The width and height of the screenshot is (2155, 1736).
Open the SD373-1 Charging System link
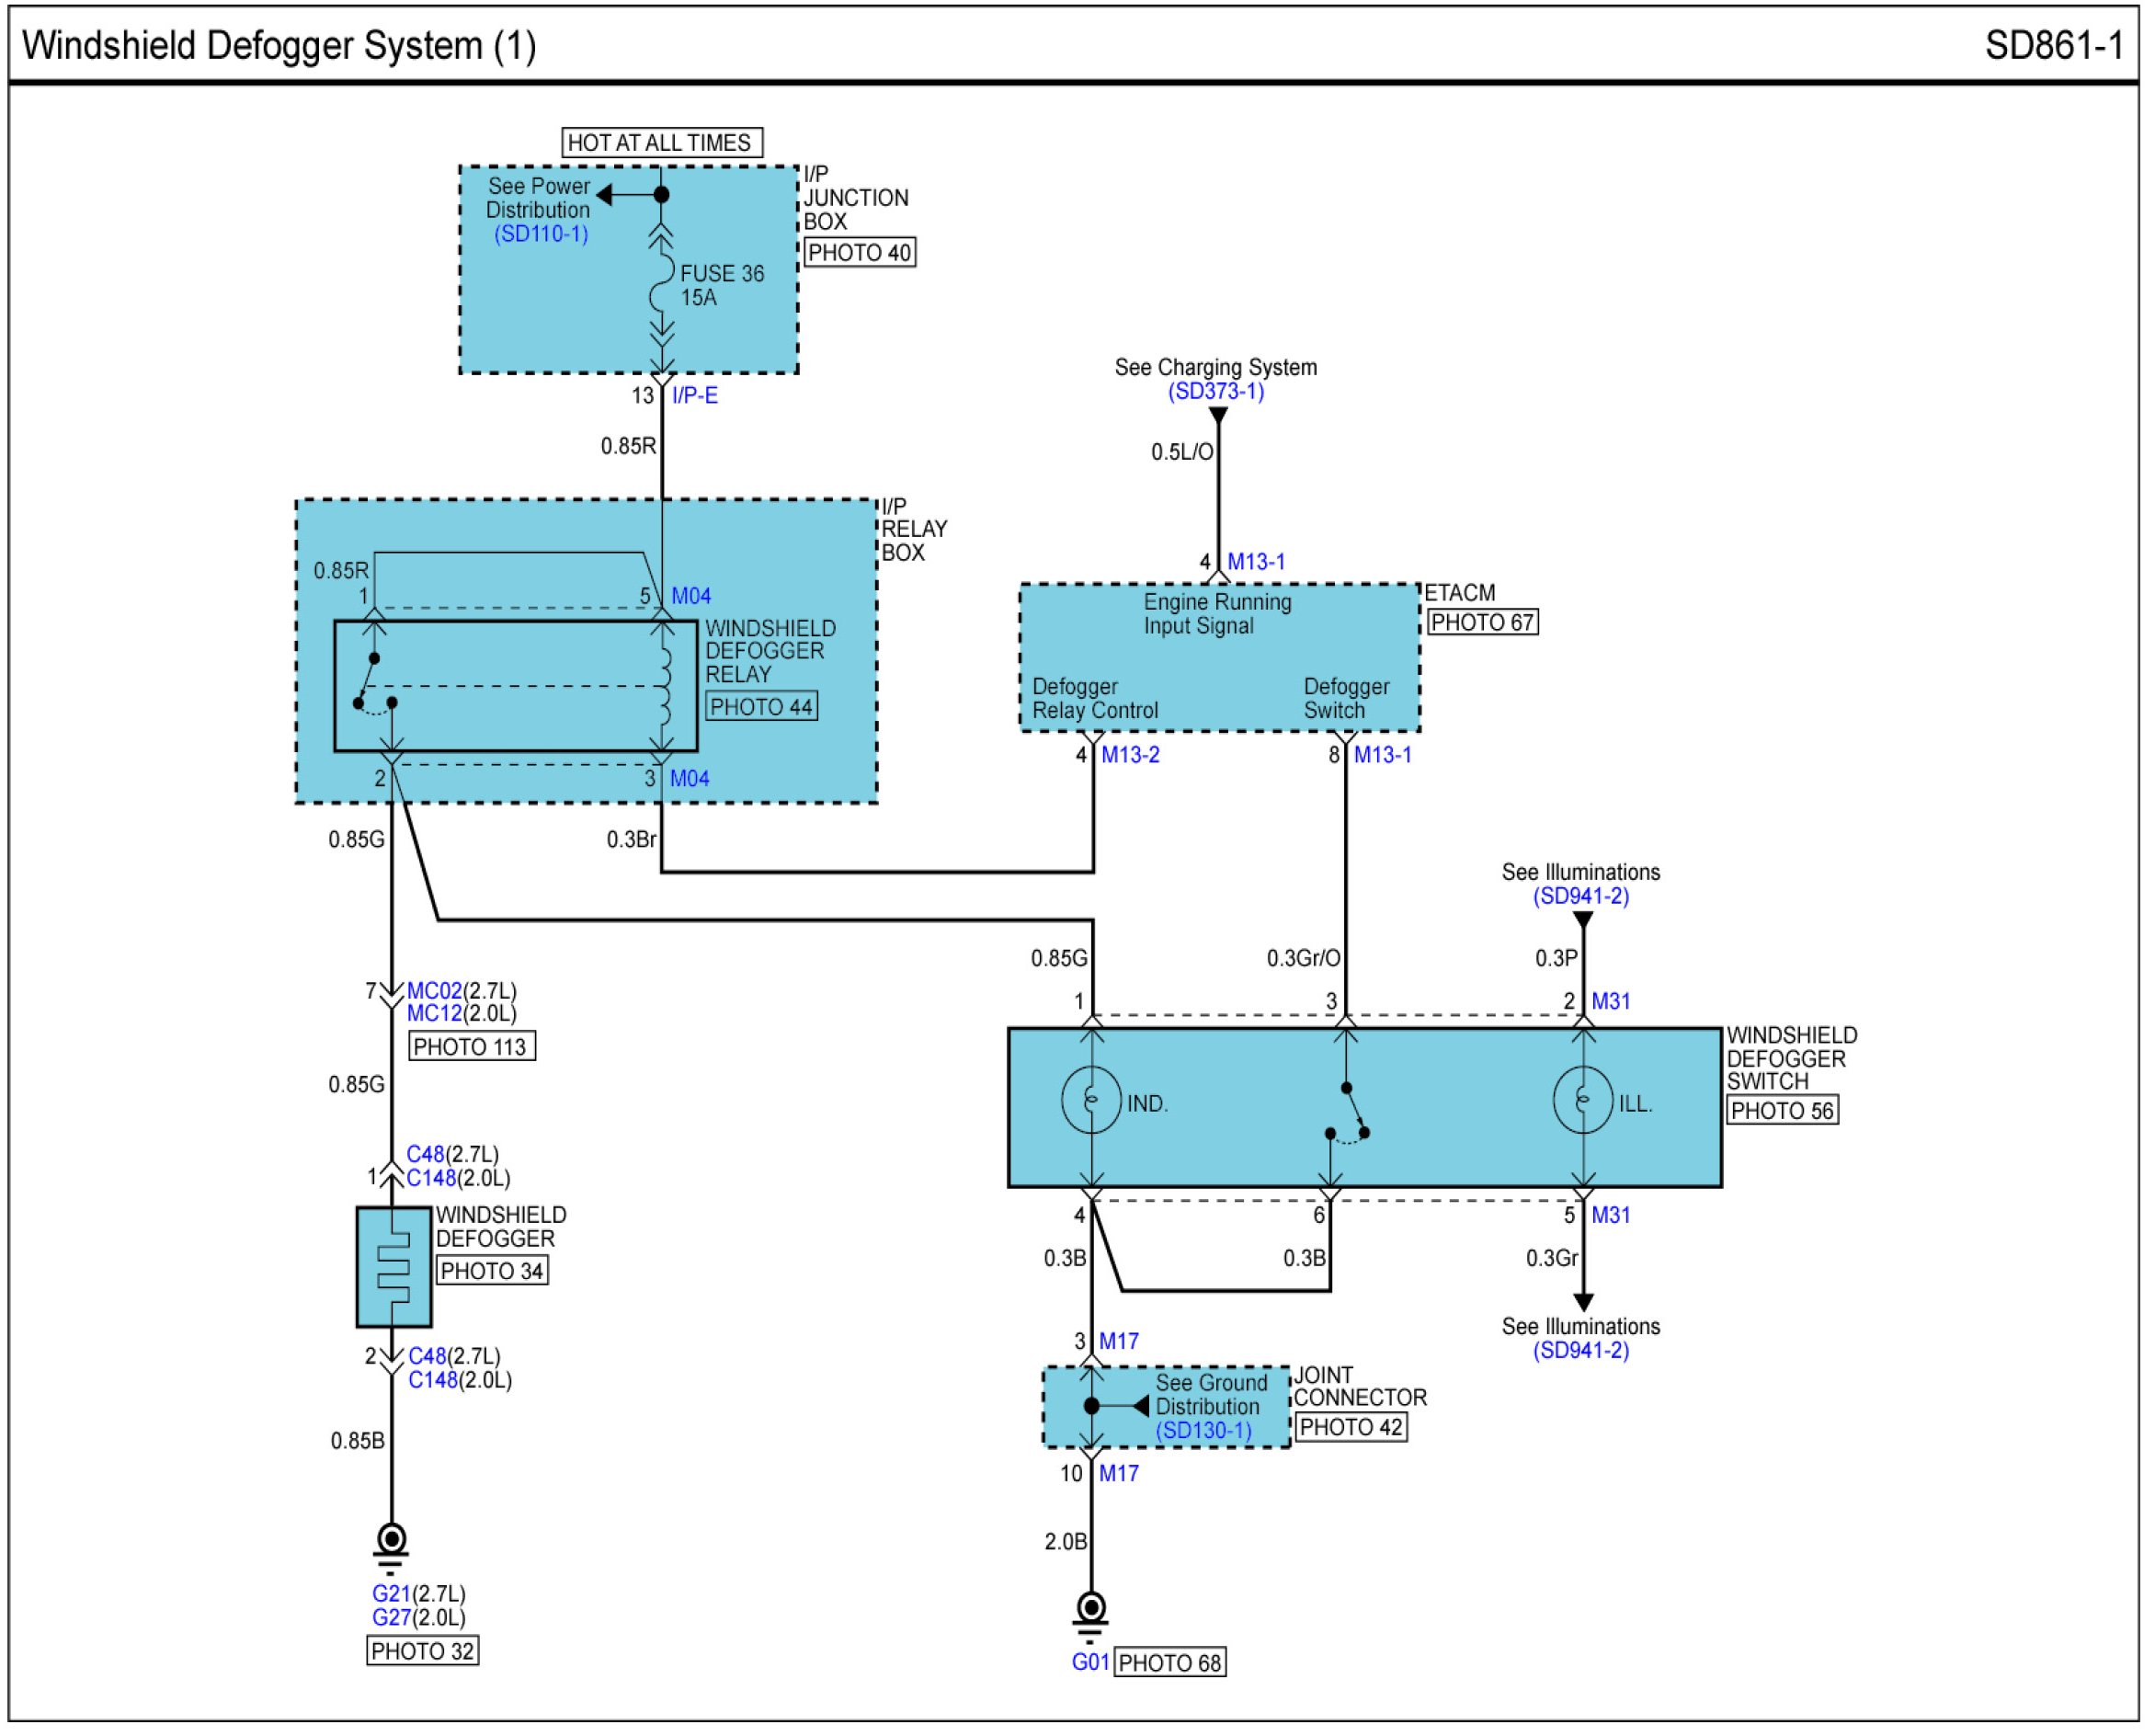coord(1216,391)
